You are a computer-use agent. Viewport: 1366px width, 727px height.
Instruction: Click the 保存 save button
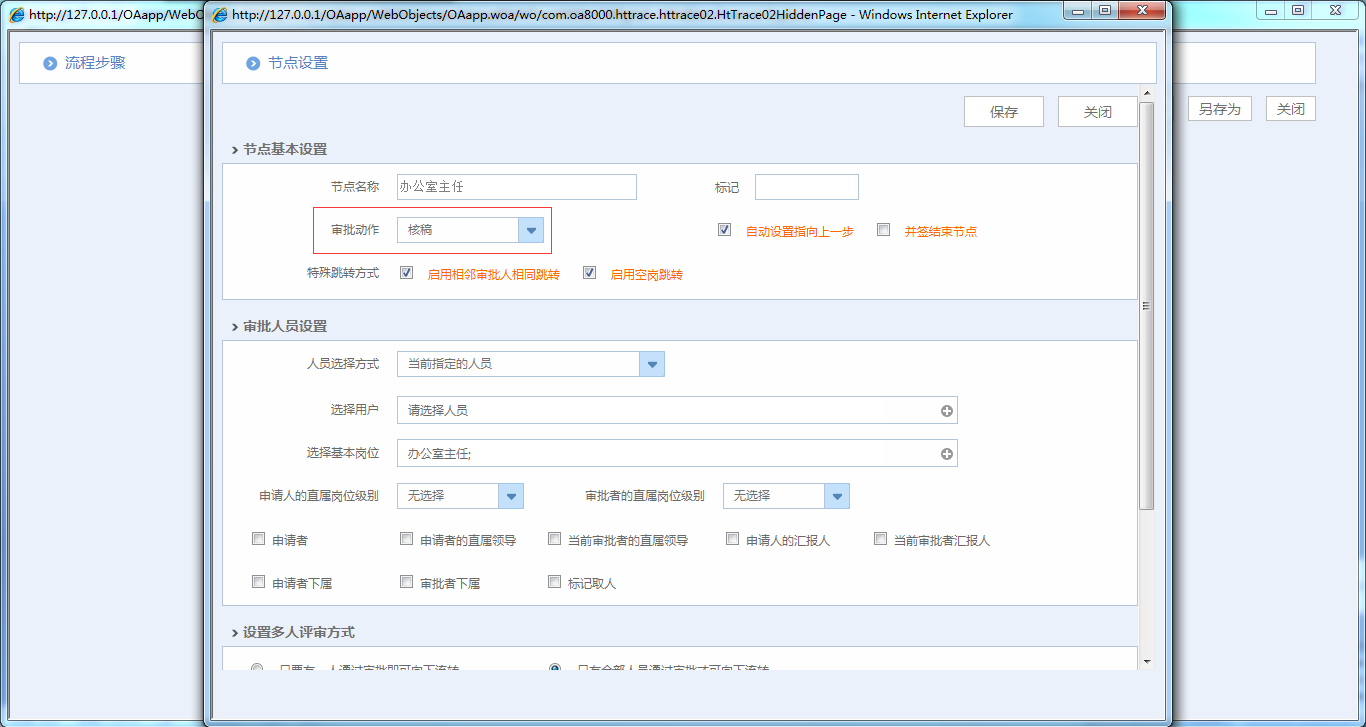pos(1003,111)
